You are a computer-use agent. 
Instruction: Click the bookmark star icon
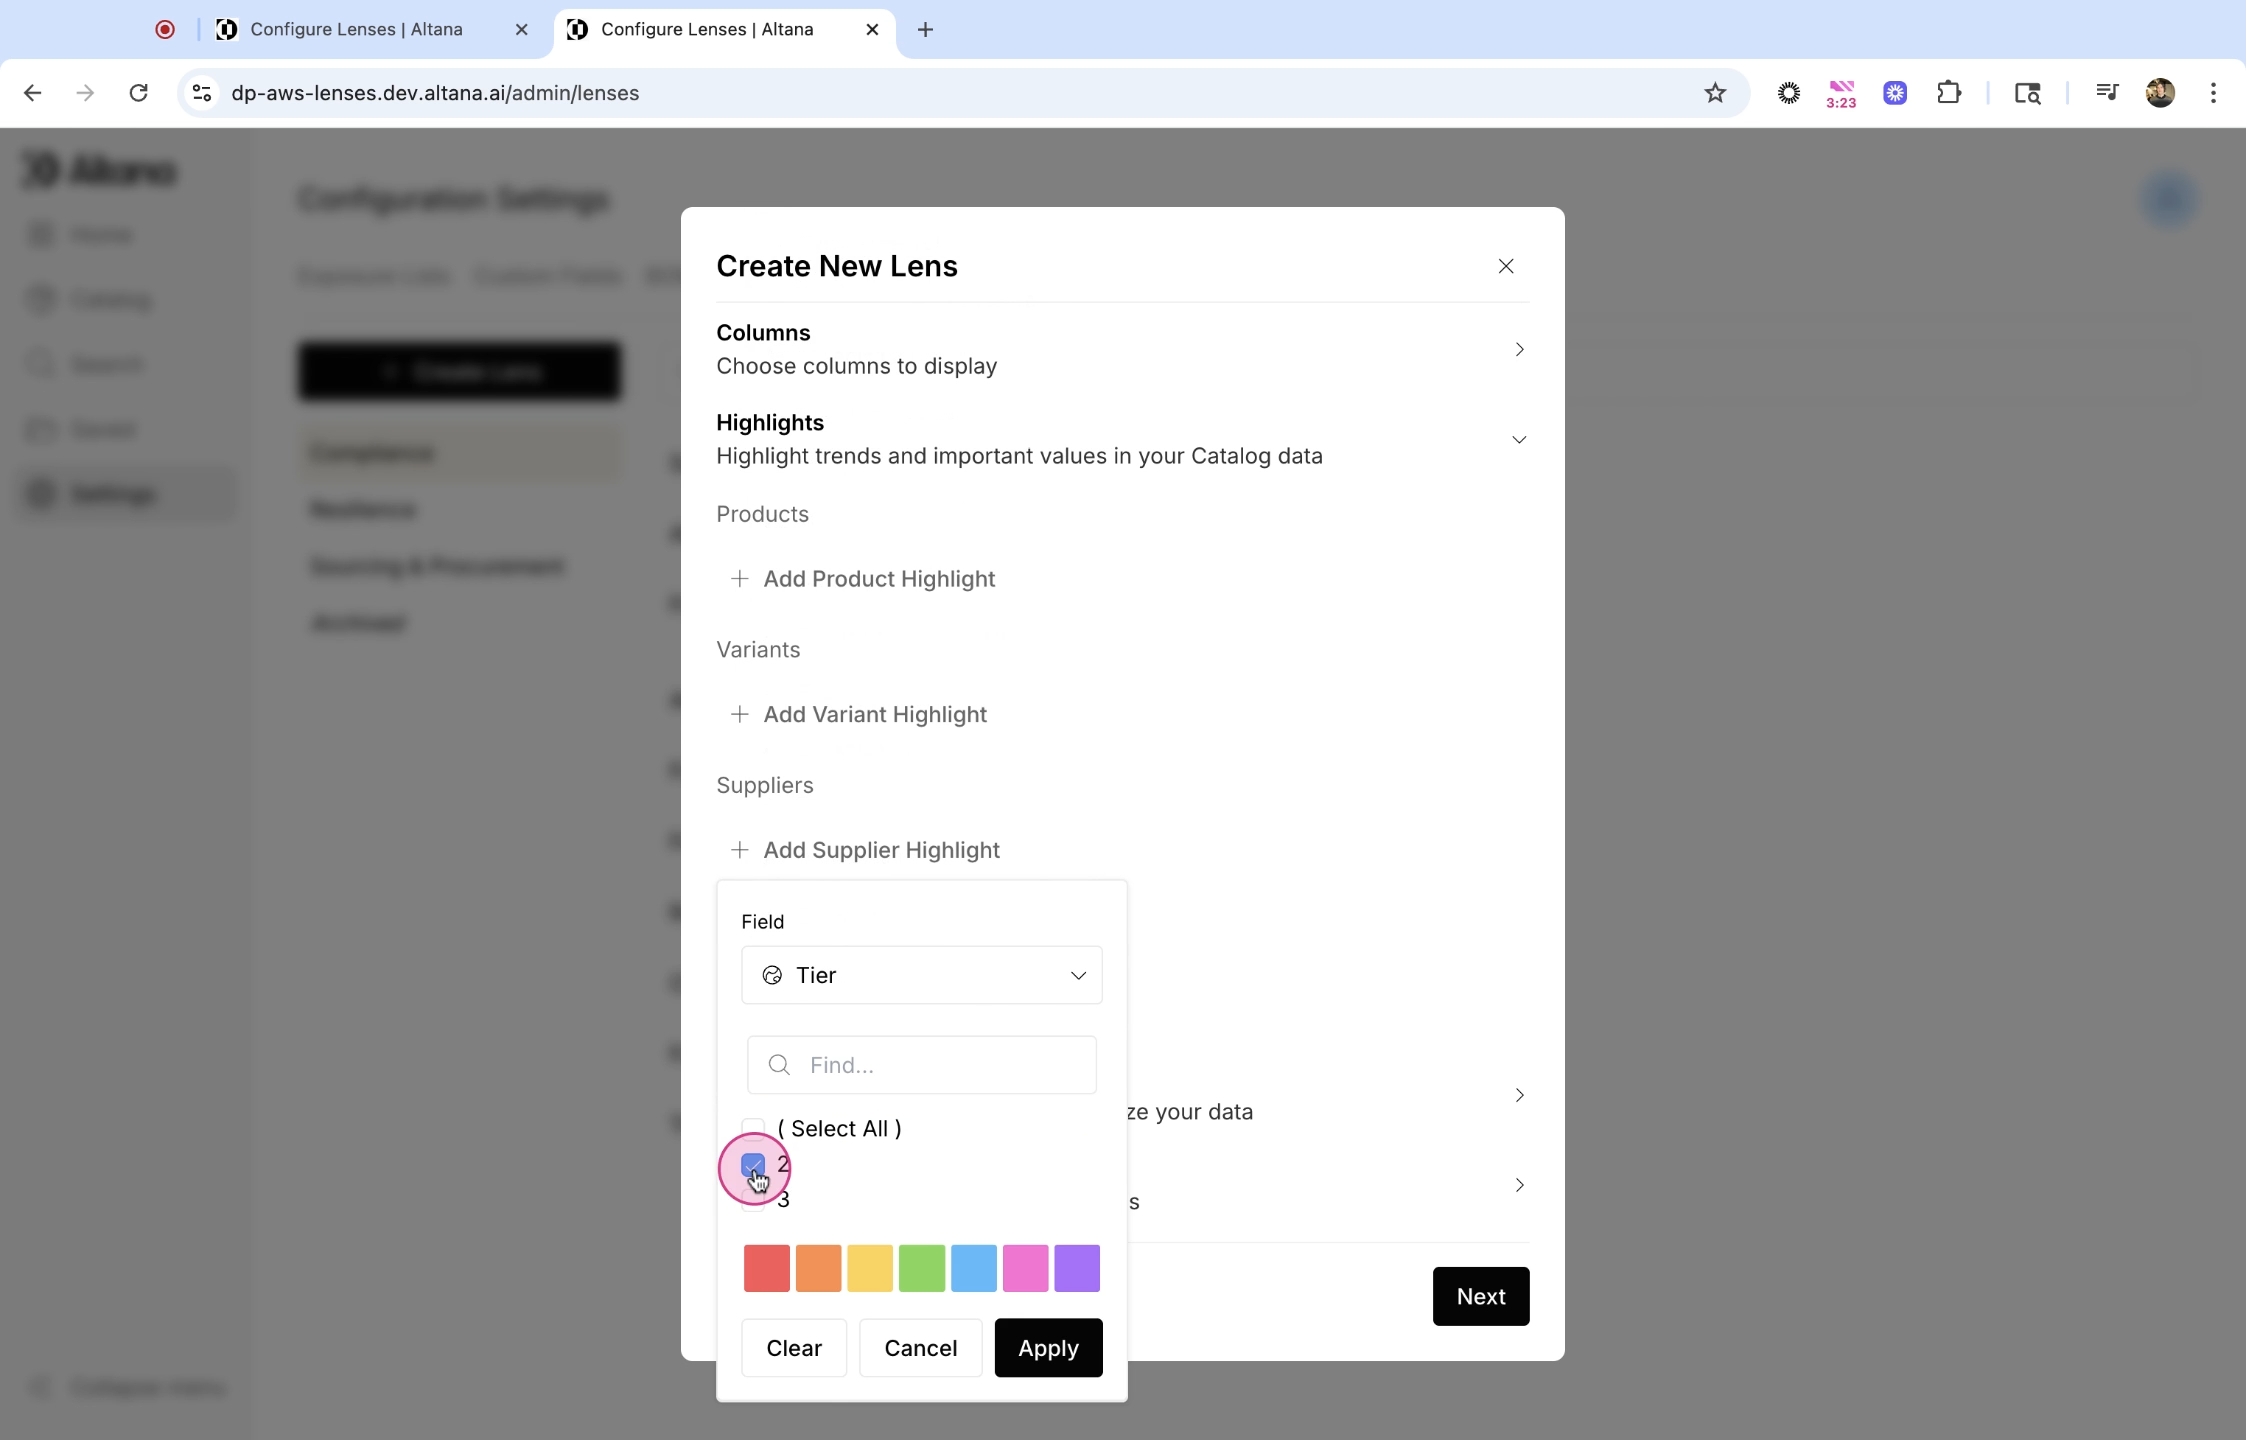click(x=1715, y=93)
